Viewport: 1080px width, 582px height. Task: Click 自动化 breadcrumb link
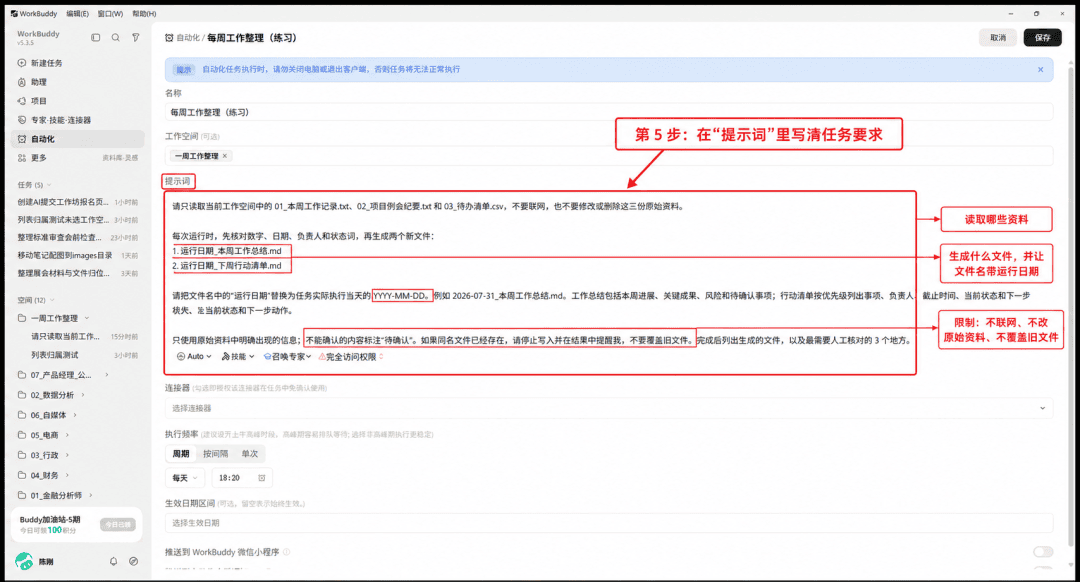188,38
